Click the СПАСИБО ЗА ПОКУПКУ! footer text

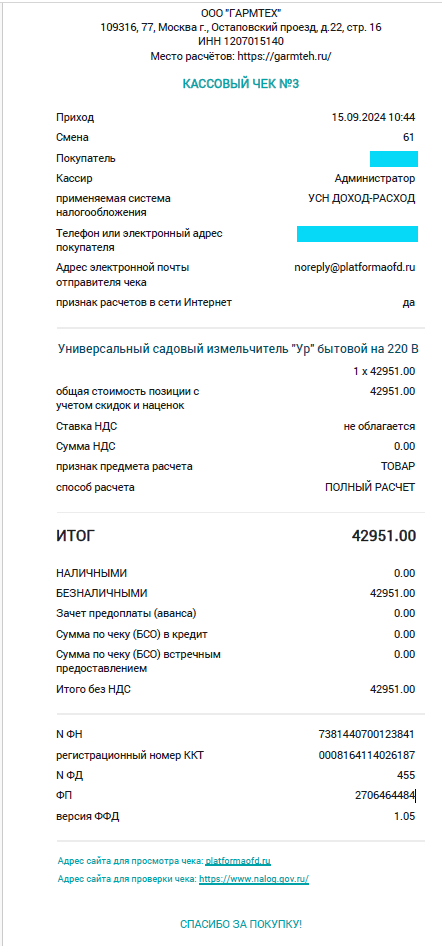[x=241, y=924]
